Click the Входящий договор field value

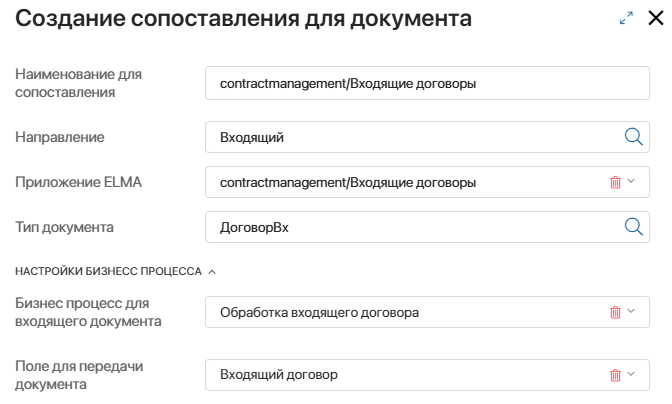[279, 374]
